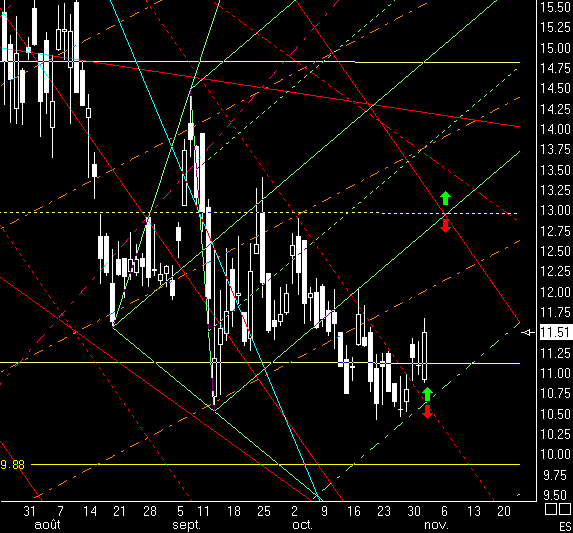Click the date label 14 on the time axis
573x533 pixels.
coord(90,511)
